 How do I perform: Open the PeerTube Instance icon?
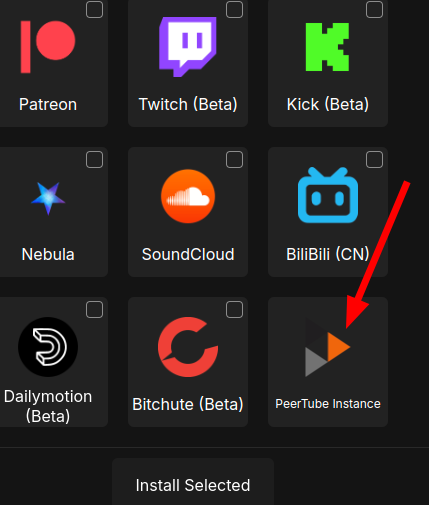(x=327, y=347)
